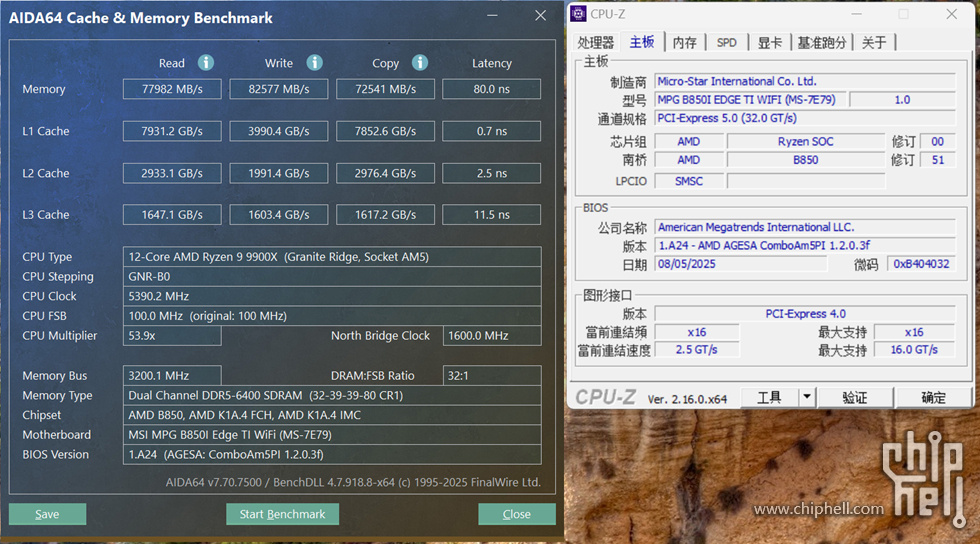Screen dimensions: 980x544
Task: Click the CPU Type field Ryzen 9 9900X
Action: click(x=332, y=256)
